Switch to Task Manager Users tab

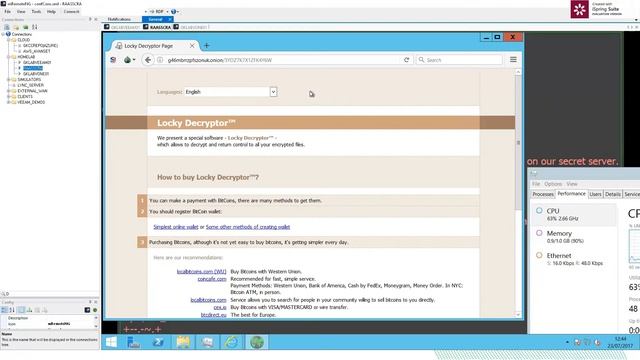(595, 194)
